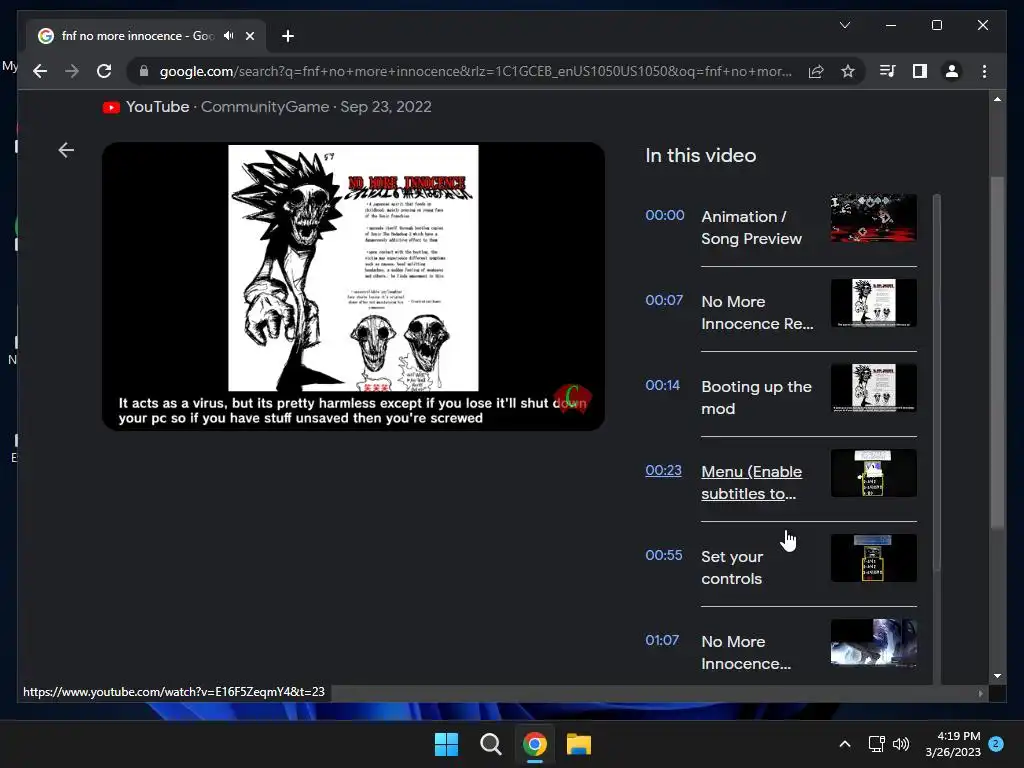Select the fnf no more innocence tab
Viewport: 1024px width, 768px height.
[146, 36]
